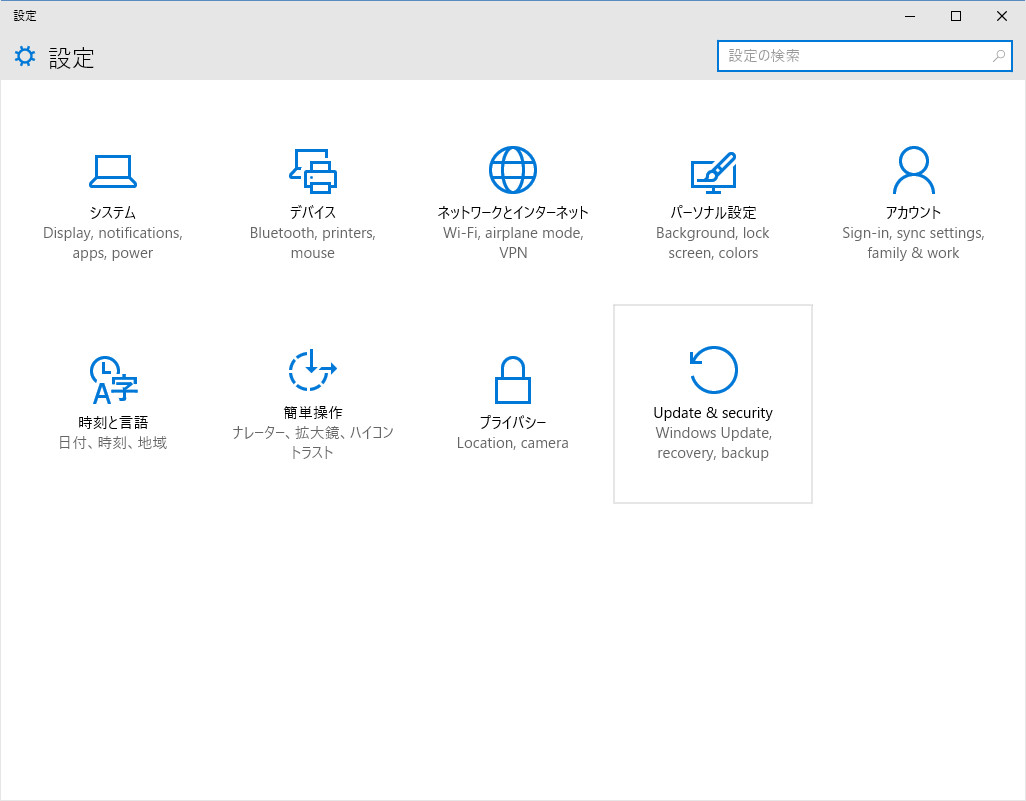This screenshot has width=1026, height=801.
Task: Click 'Wi-Fi, airplane mode, VPN' description
Action: point(513,243)
